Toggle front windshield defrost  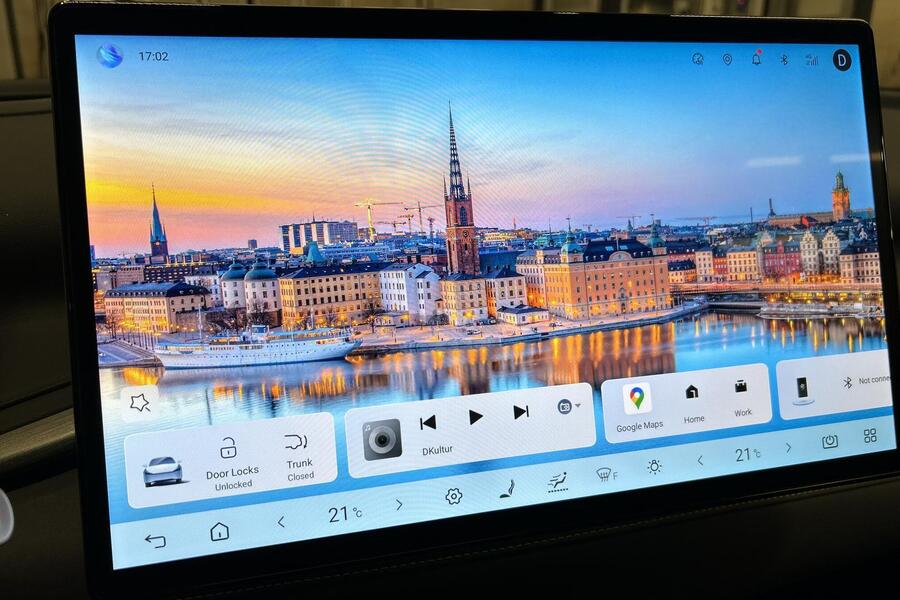point(605,474)
